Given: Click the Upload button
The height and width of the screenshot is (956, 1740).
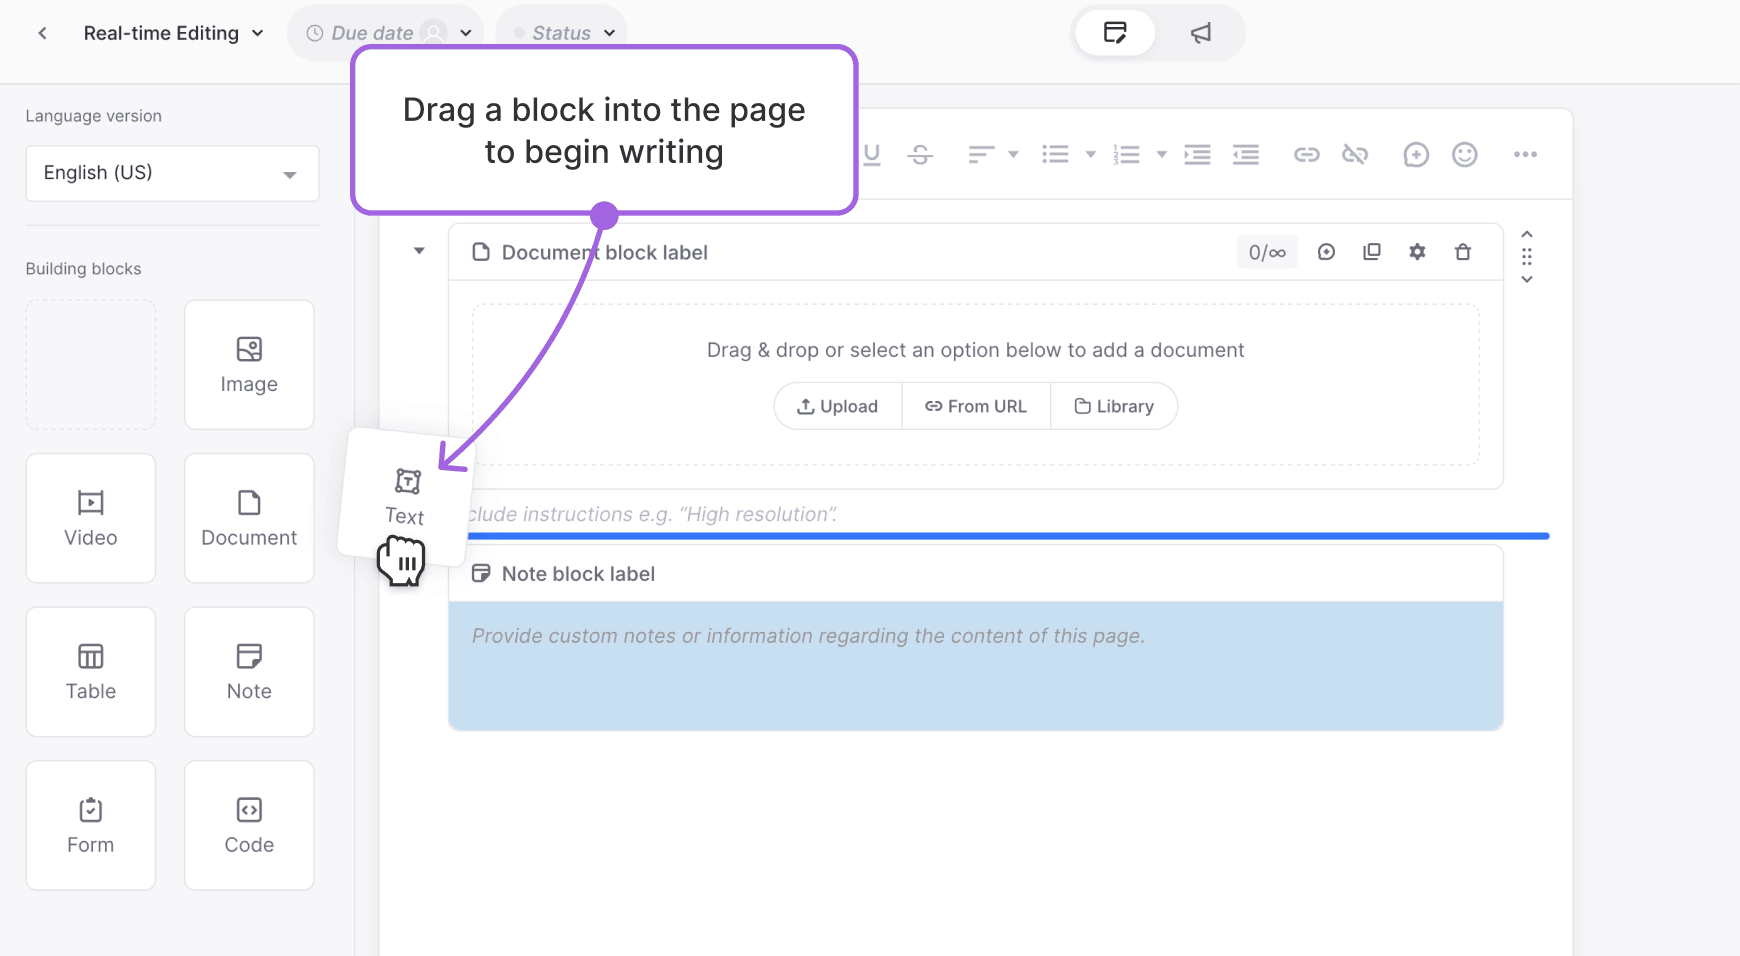Looking at the screenshot, I should pos(838,406).
